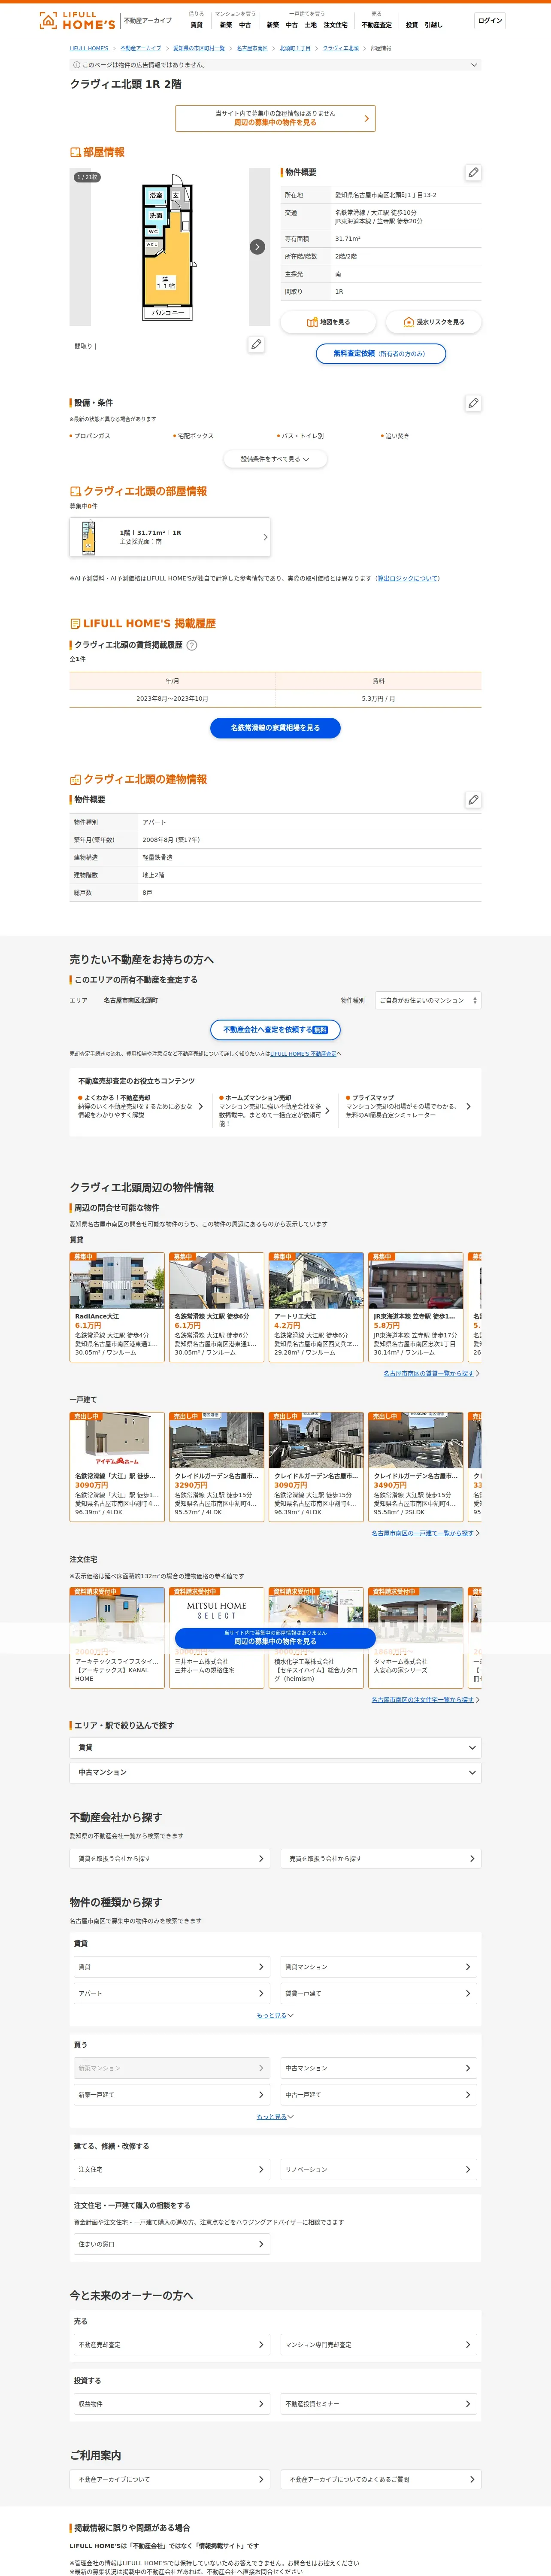Show next floor plan photo arrow
Viewport: 551px width, 2576px height.
pos(257,247)
